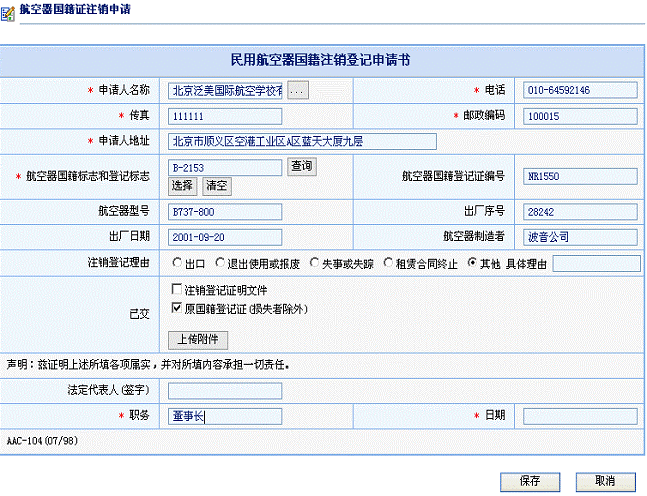
Task: Select the 其他 radio option
Action: tap(472, 263)
